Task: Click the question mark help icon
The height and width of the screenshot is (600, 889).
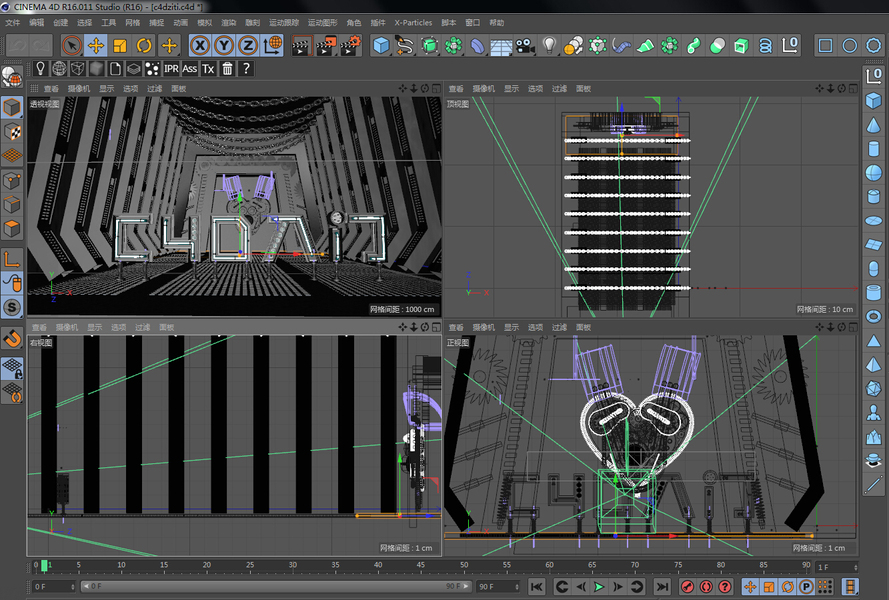Action: click(x=246, y=69)
